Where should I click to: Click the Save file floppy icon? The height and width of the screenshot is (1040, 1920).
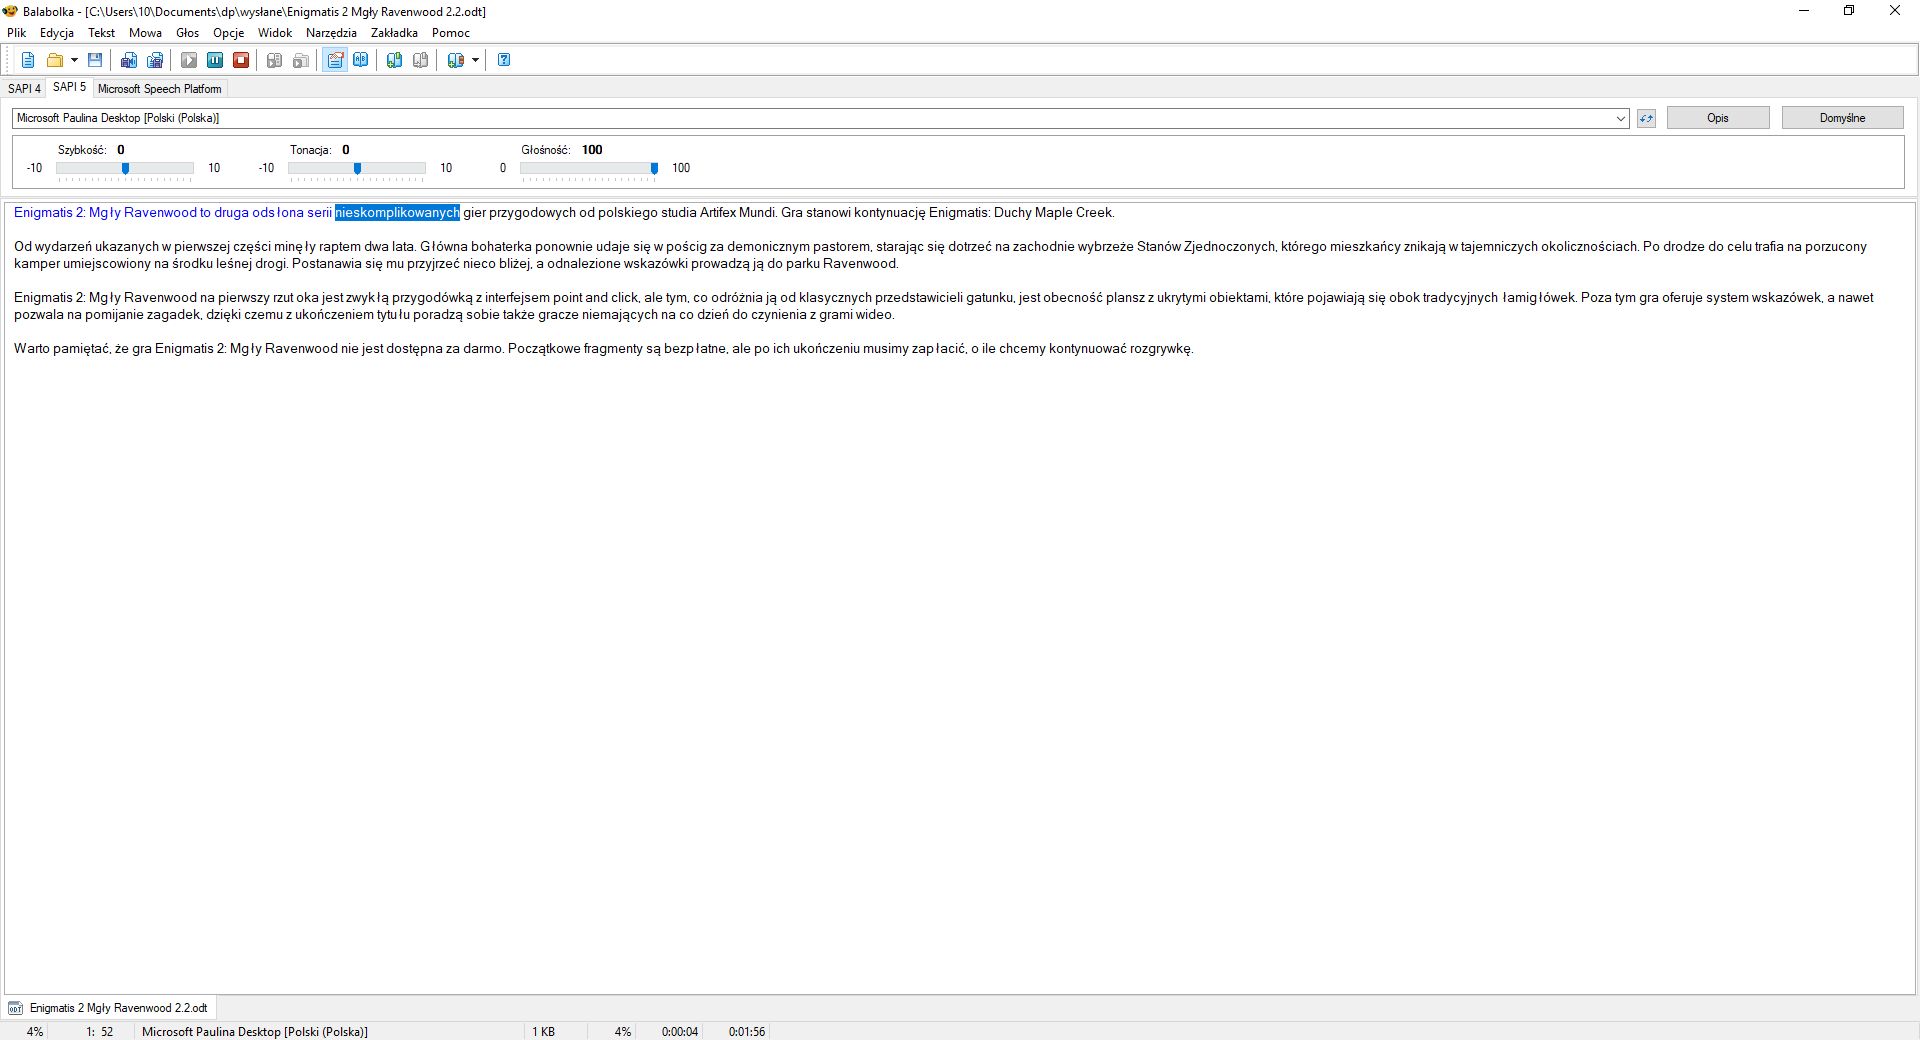95,60
